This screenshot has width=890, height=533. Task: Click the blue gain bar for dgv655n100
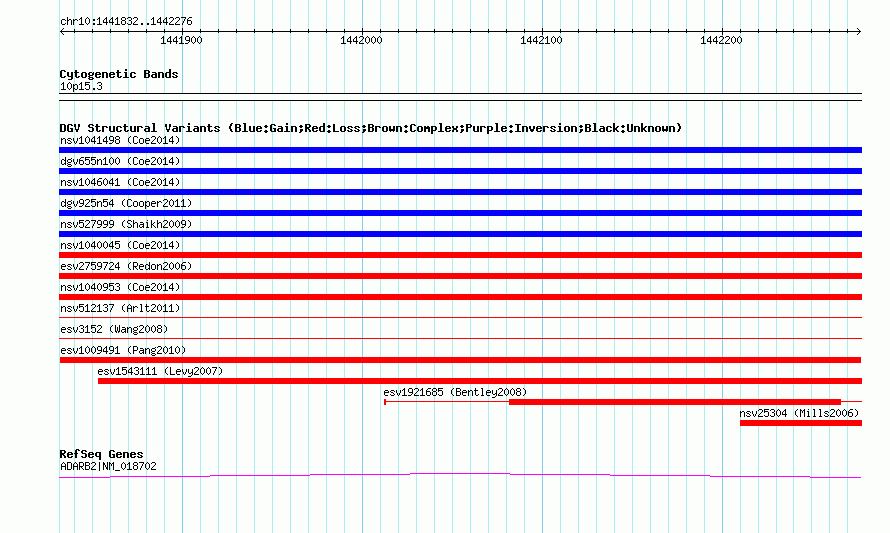click(460, 171)
